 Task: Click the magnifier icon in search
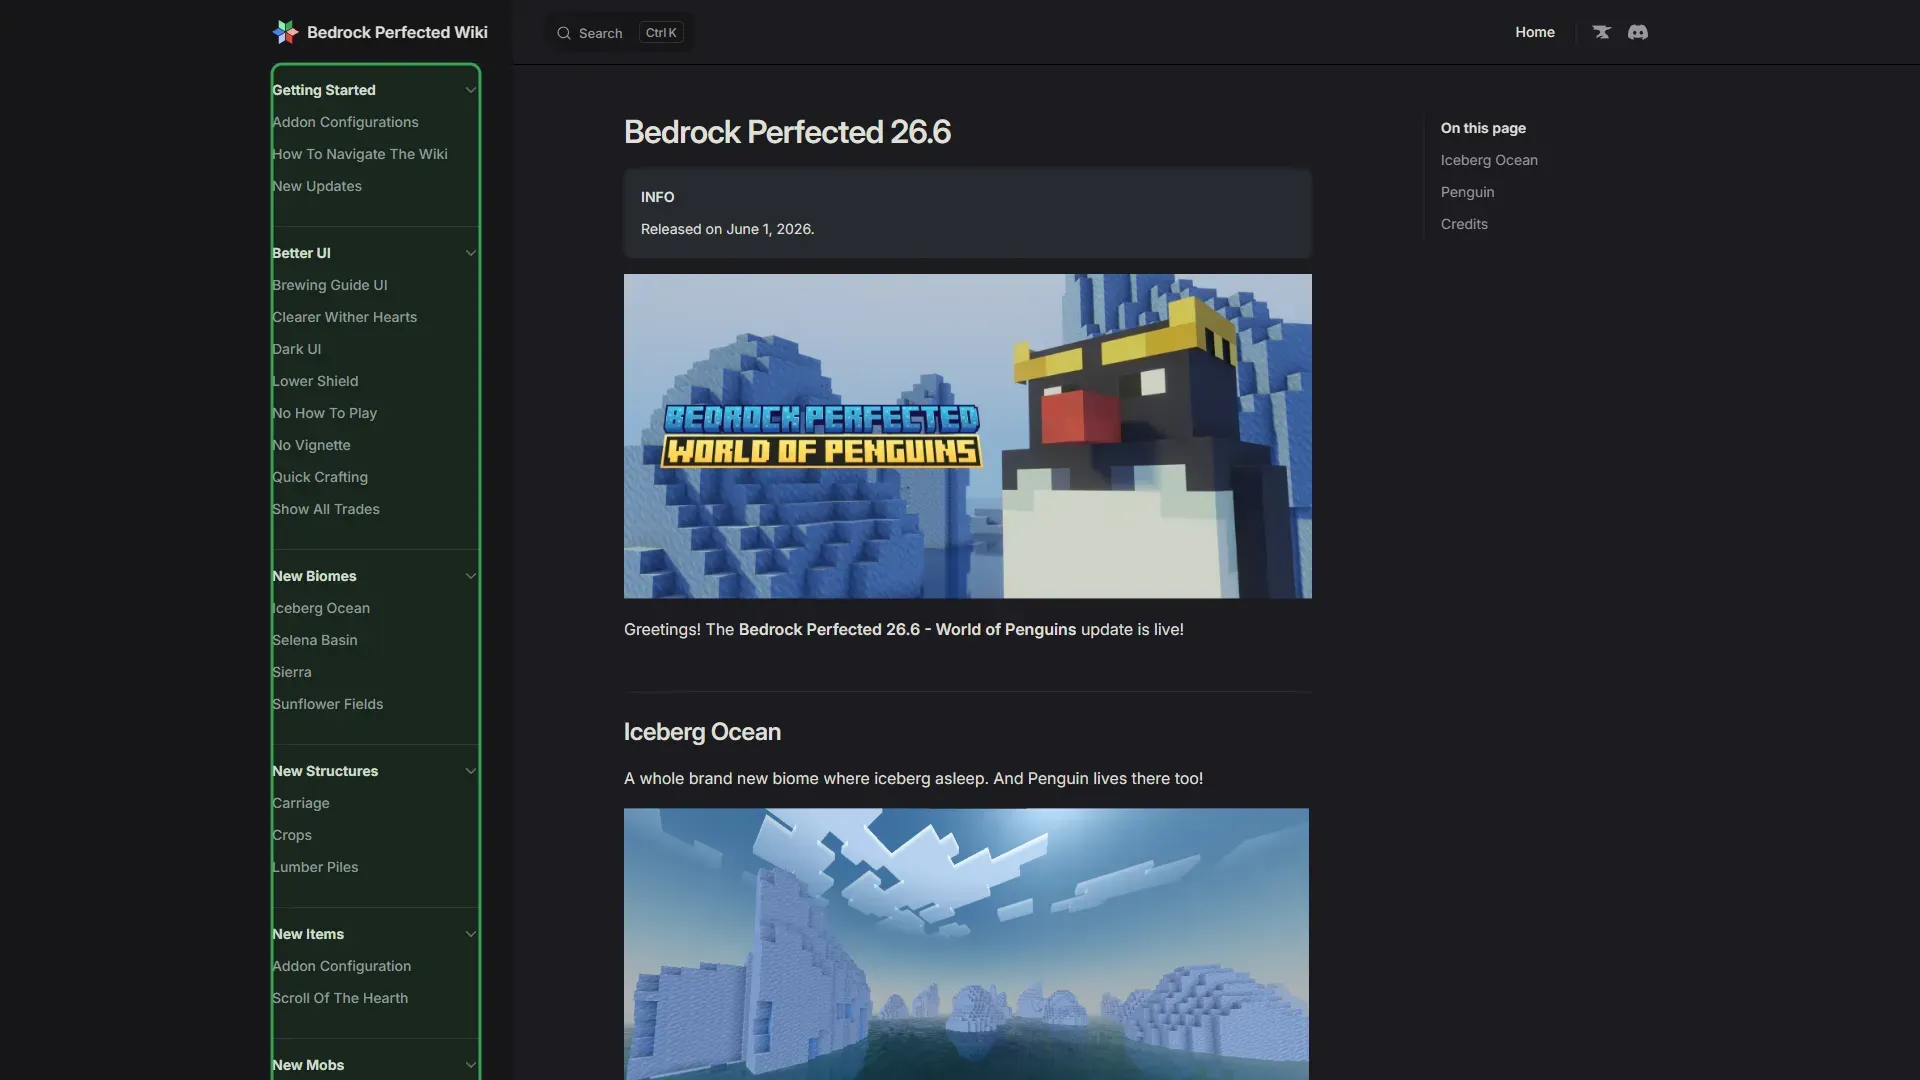point(564,33)
